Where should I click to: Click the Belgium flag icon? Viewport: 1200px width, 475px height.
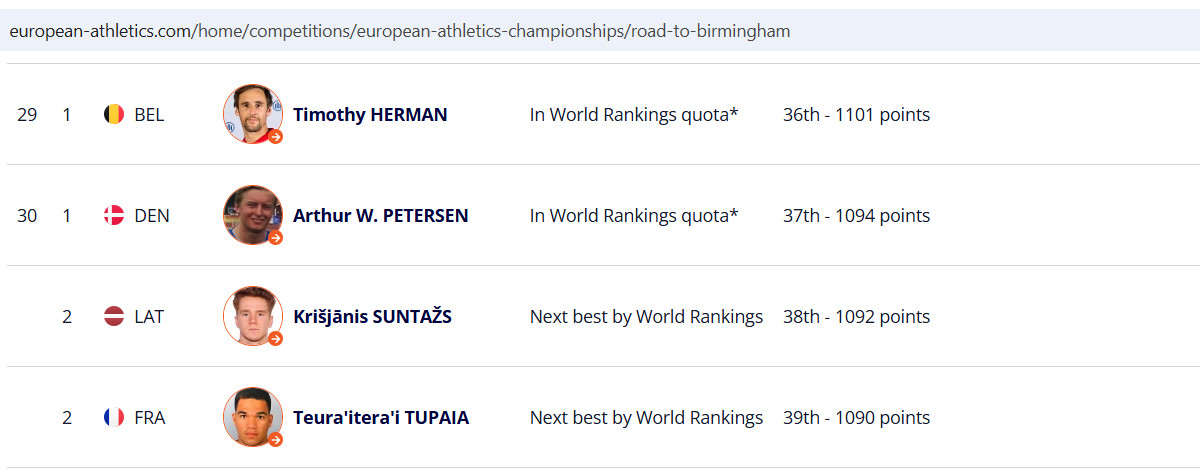114,115
